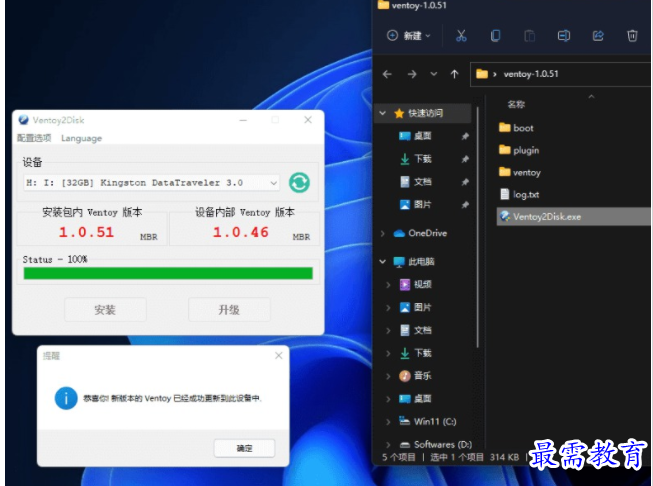Click the 名称 column header
The image size is (653, 486).
tap(516, 104)
